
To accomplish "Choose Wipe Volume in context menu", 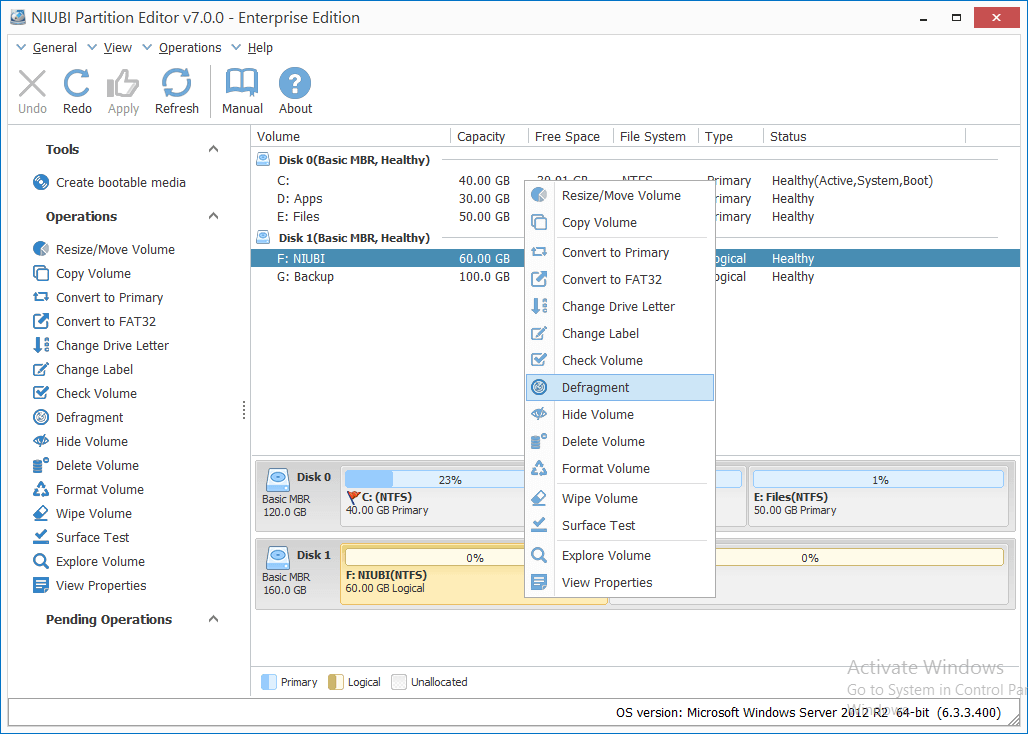I will click(x=620, y=498).
